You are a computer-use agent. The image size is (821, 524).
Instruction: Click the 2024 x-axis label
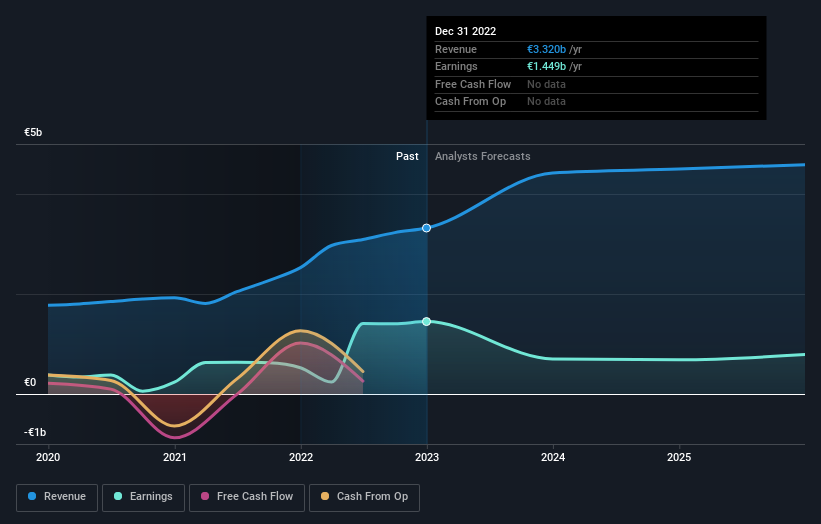[553, 458]
